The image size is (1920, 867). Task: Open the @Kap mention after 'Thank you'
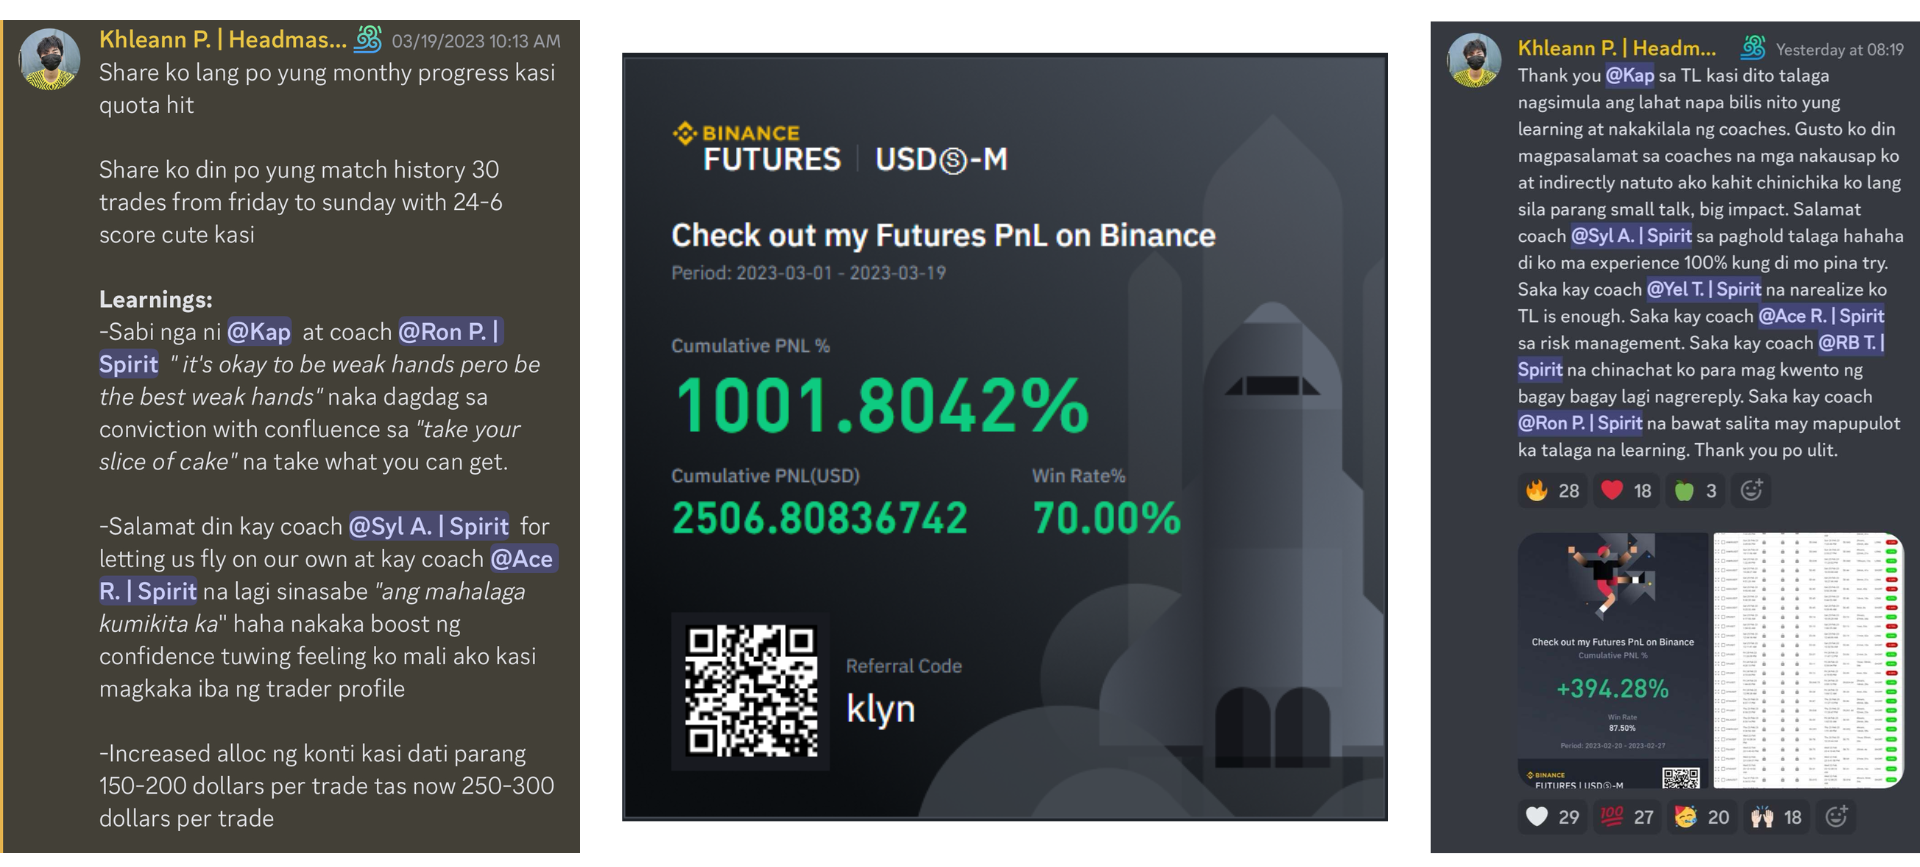click(x=1630, y=76)
